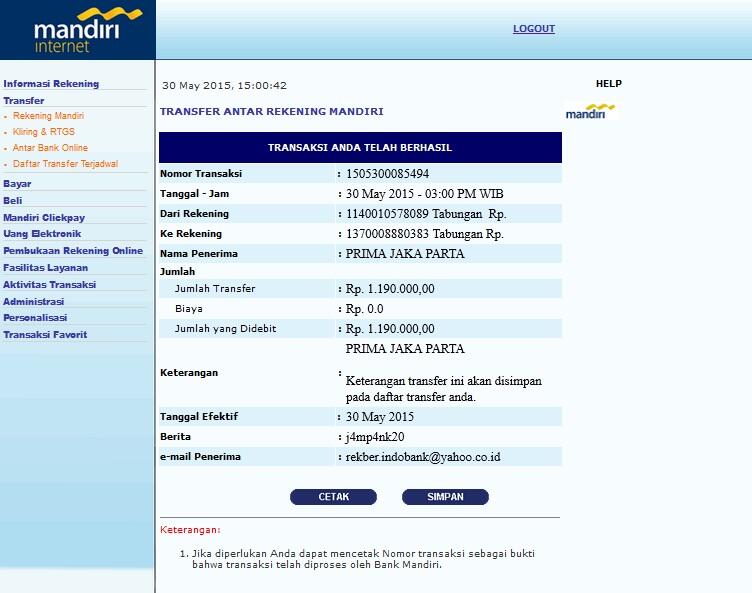Click the Mandiri Internet logo

click(x=88, y=30)
